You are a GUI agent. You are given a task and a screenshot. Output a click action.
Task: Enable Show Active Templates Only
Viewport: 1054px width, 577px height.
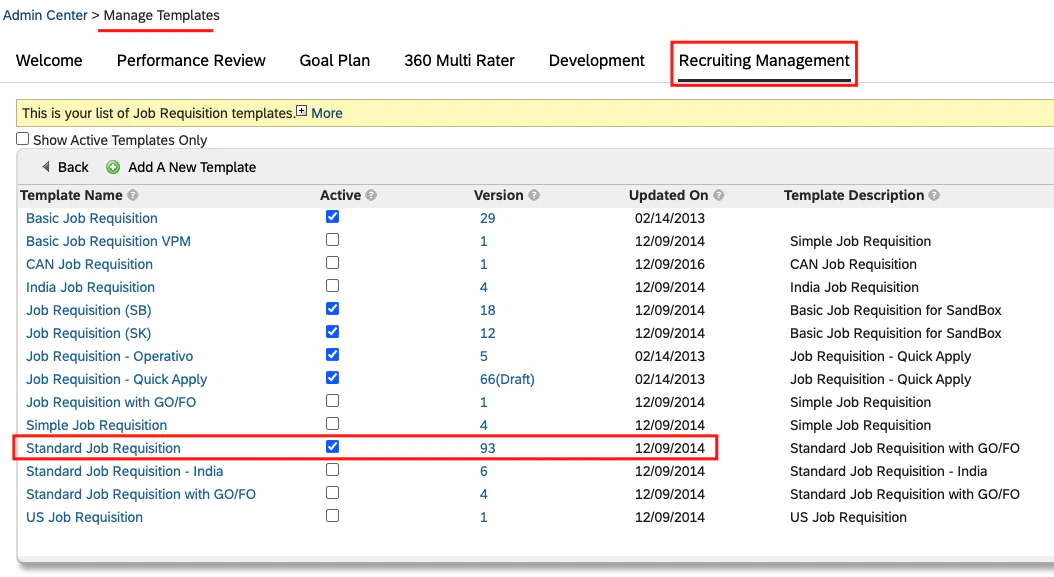pyautogui.click(x=22, y=138)
